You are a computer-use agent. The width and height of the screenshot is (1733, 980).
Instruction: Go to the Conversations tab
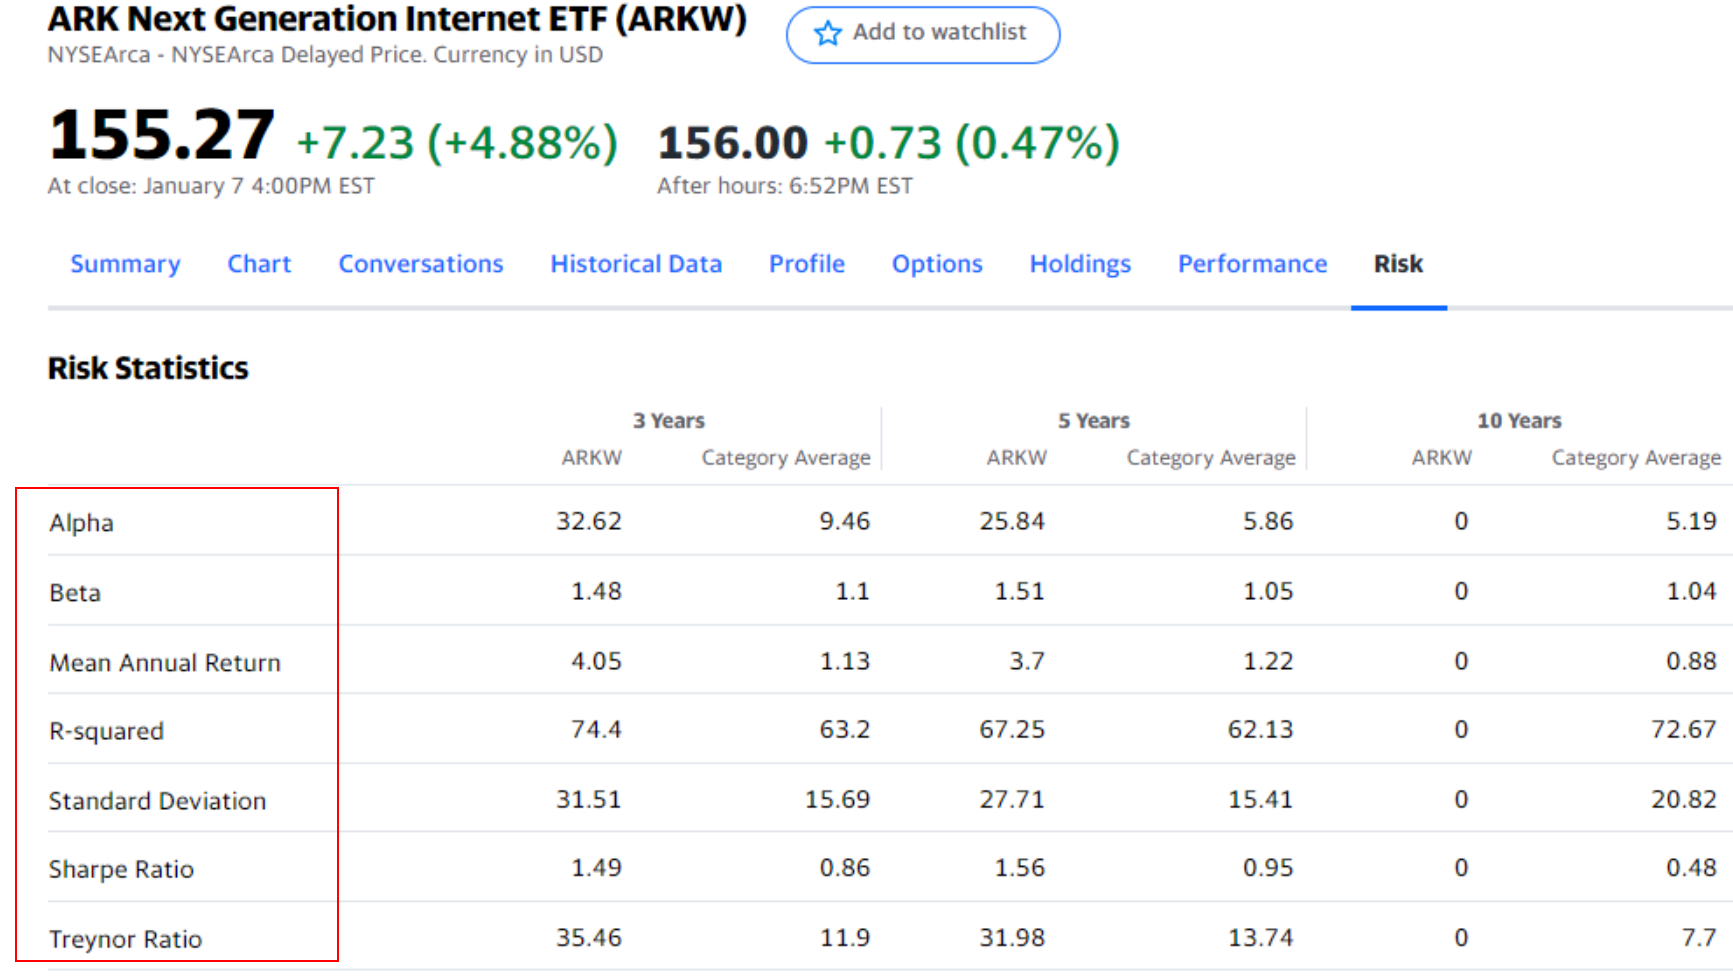421,264
